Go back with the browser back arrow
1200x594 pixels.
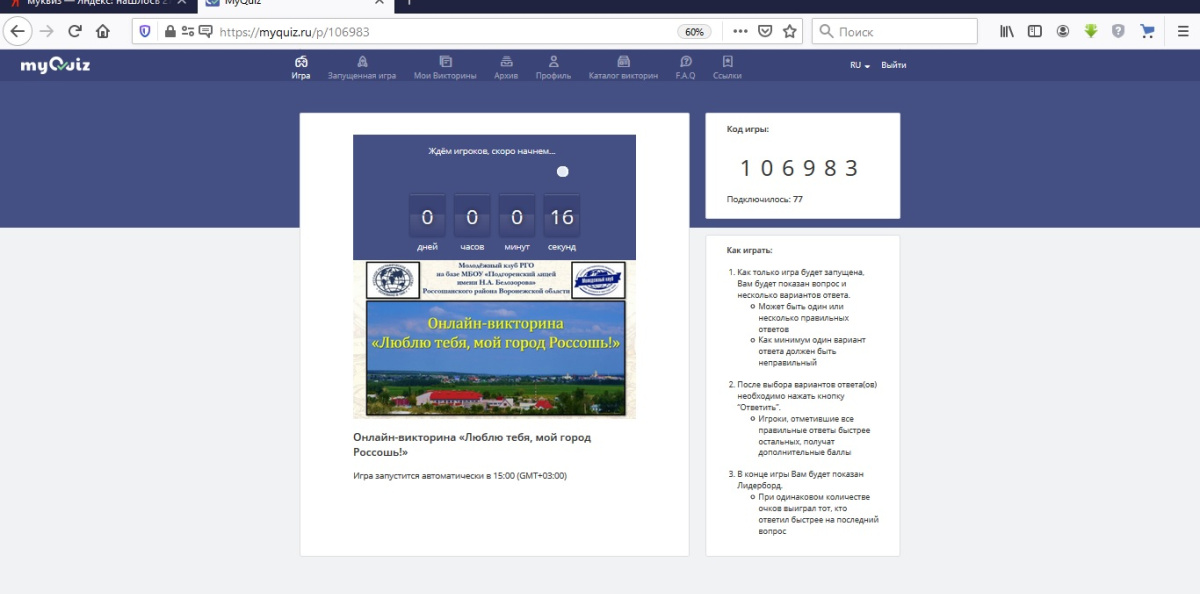click(17, 31)
